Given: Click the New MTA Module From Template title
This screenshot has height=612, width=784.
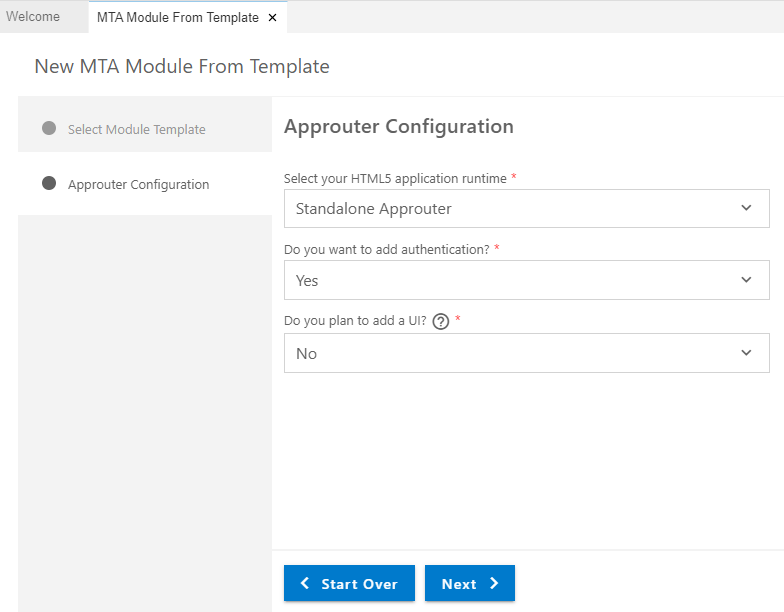Looking at the screenshot, I should pyautogui.click(x=182, y=66).
